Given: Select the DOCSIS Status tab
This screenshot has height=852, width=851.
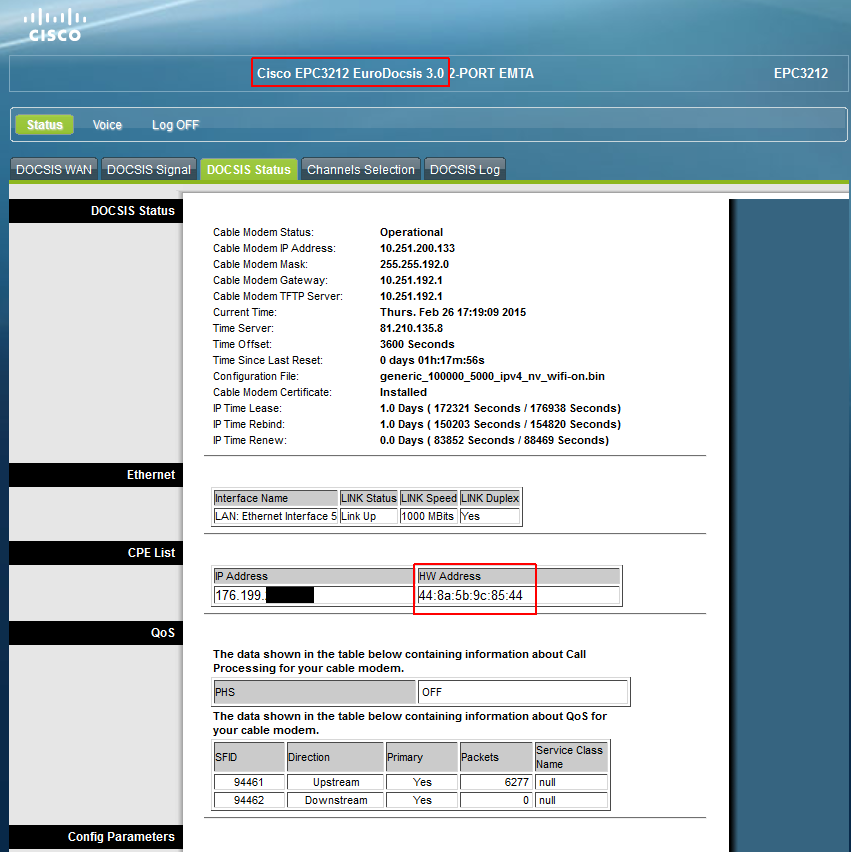Looking at the screenshot, I should coord(249,170).
